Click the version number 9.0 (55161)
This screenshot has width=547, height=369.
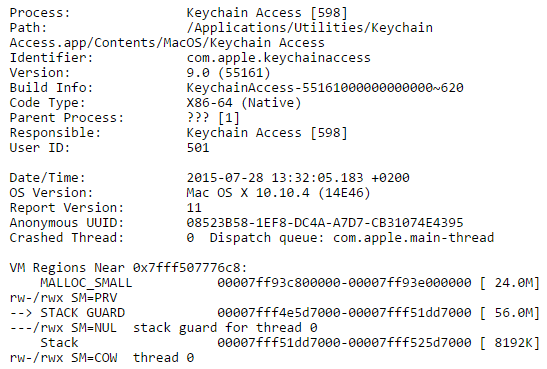228,73
